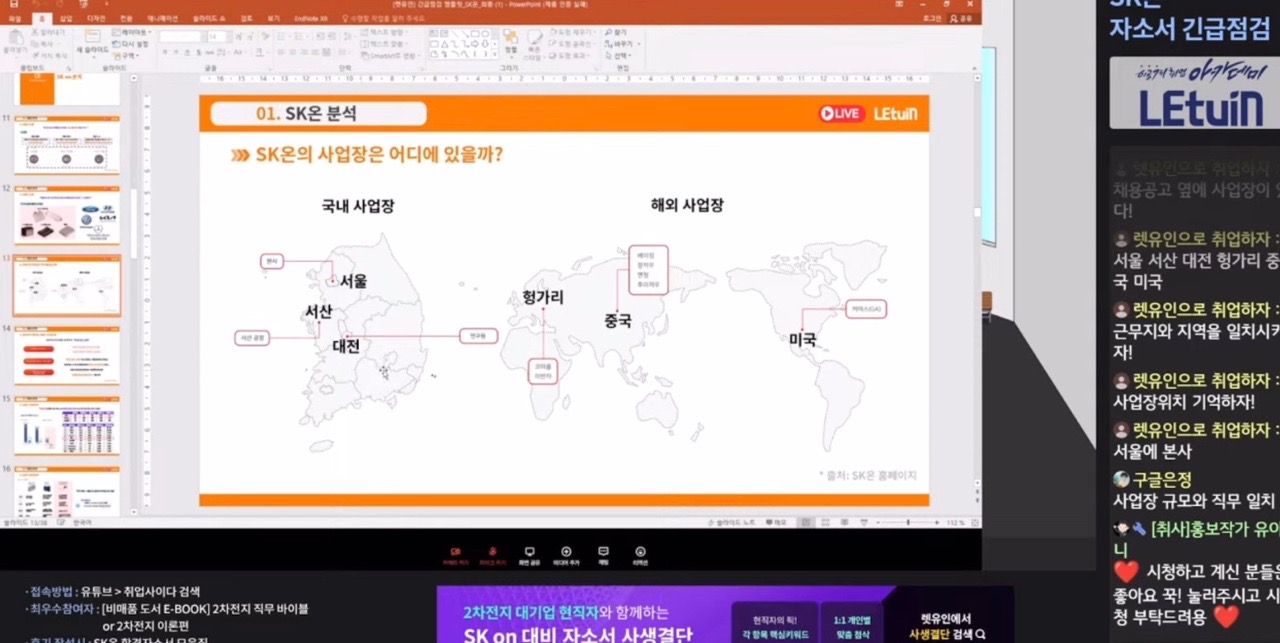Open 채팅 (Chat) in meeting toolbar
The image size is (1280, 643).
pyautogui.click(x=603, y=555)
